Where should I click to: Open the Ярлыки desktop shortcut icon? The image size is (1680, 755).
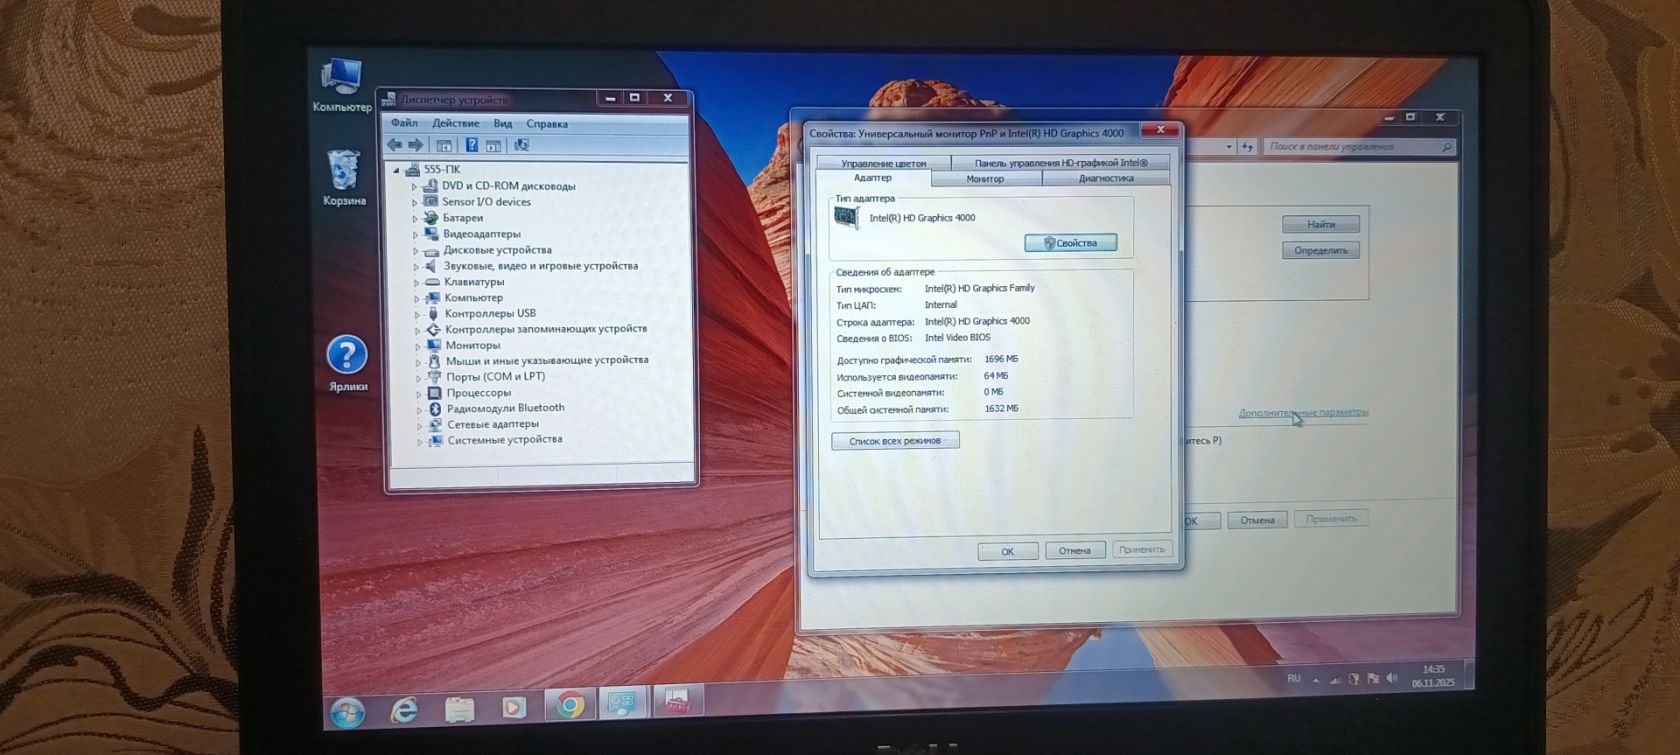pos(347,364)
